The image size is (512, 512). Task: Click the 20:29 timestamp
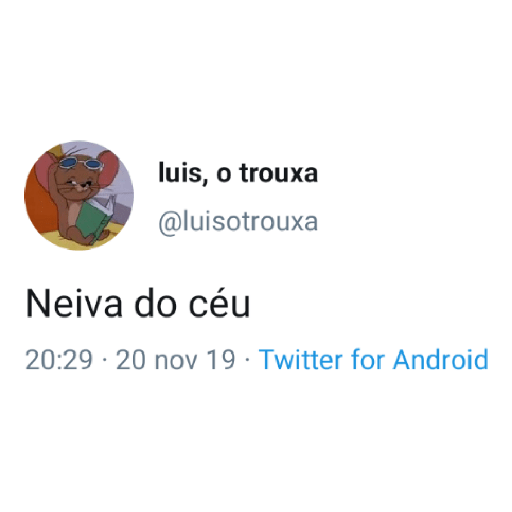59,360
